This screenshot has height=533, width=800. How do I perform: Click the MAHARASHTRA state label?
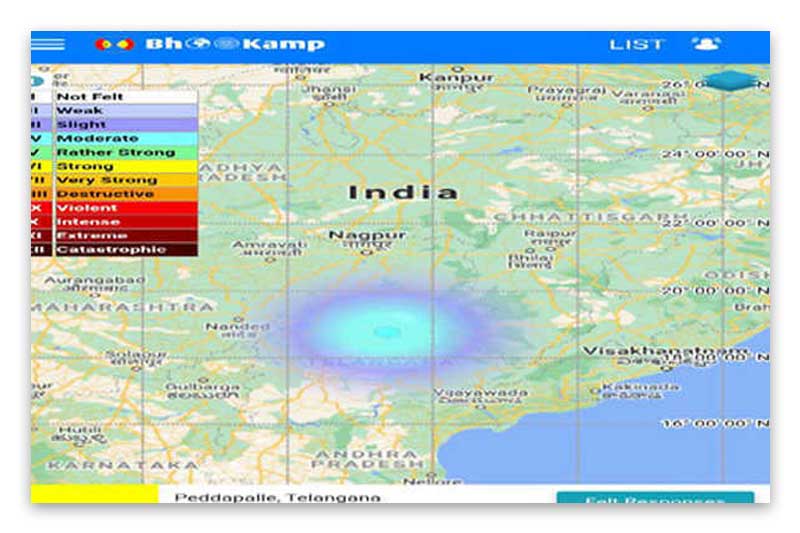[x=122, y=307]
